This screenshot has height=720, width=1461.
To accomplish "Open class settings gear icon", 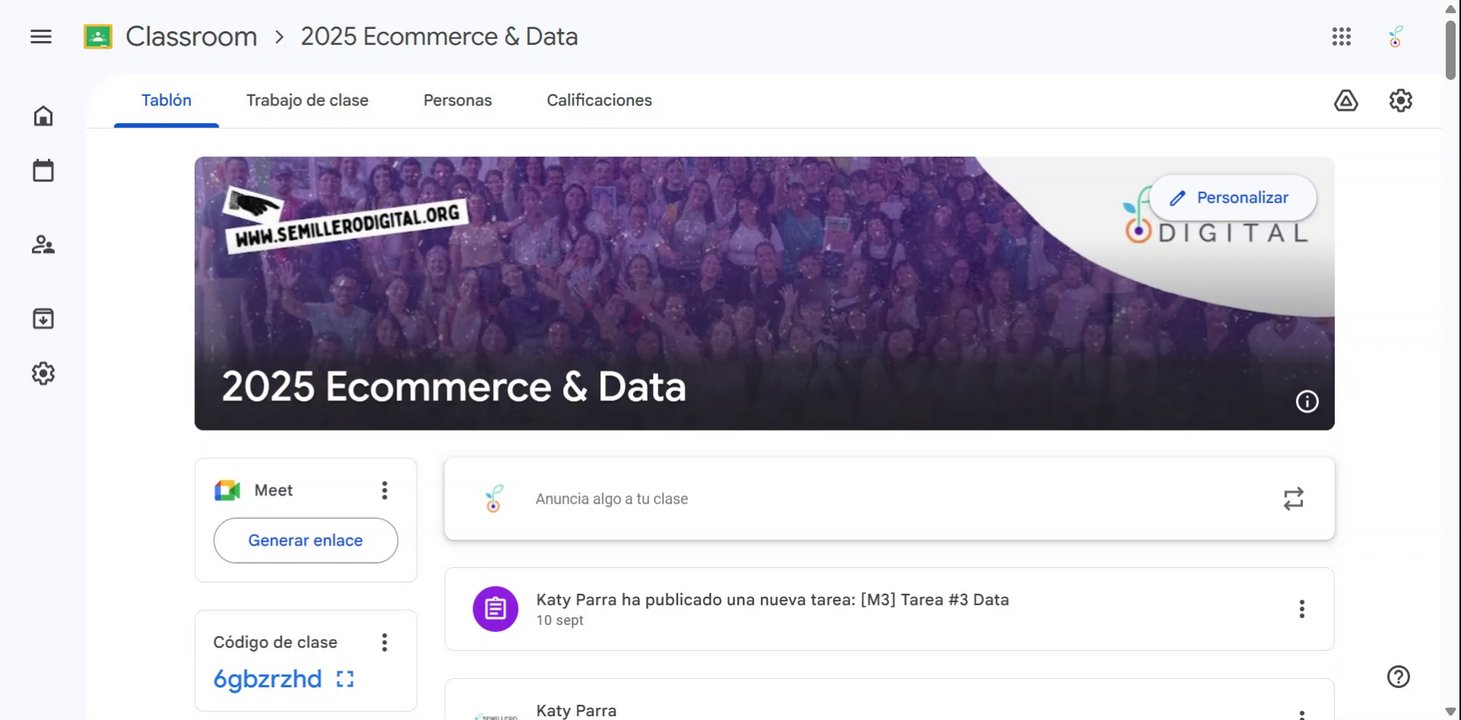I will pos(1401,101).
